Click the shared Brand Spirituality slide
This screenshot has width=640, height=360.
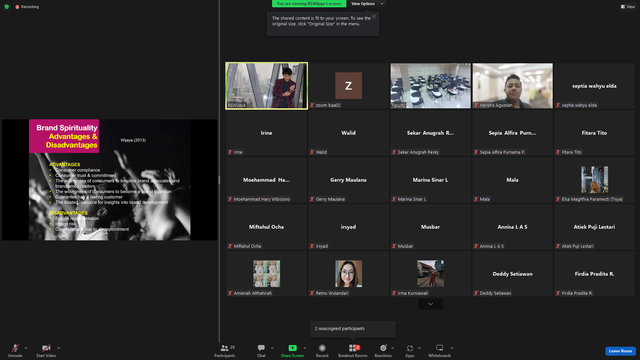click(x=109, y=180)
